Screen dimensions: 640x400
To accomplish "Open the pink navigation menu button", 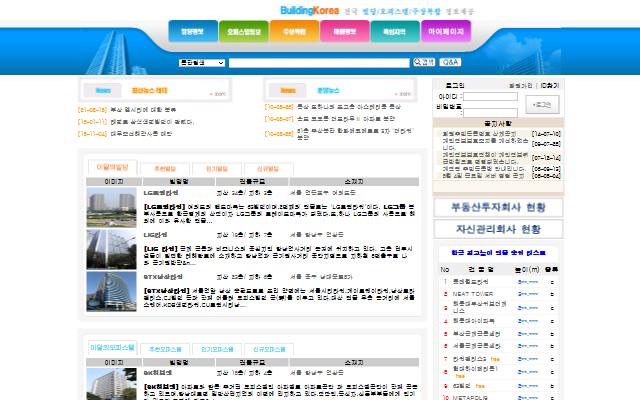I will (345, 31).
